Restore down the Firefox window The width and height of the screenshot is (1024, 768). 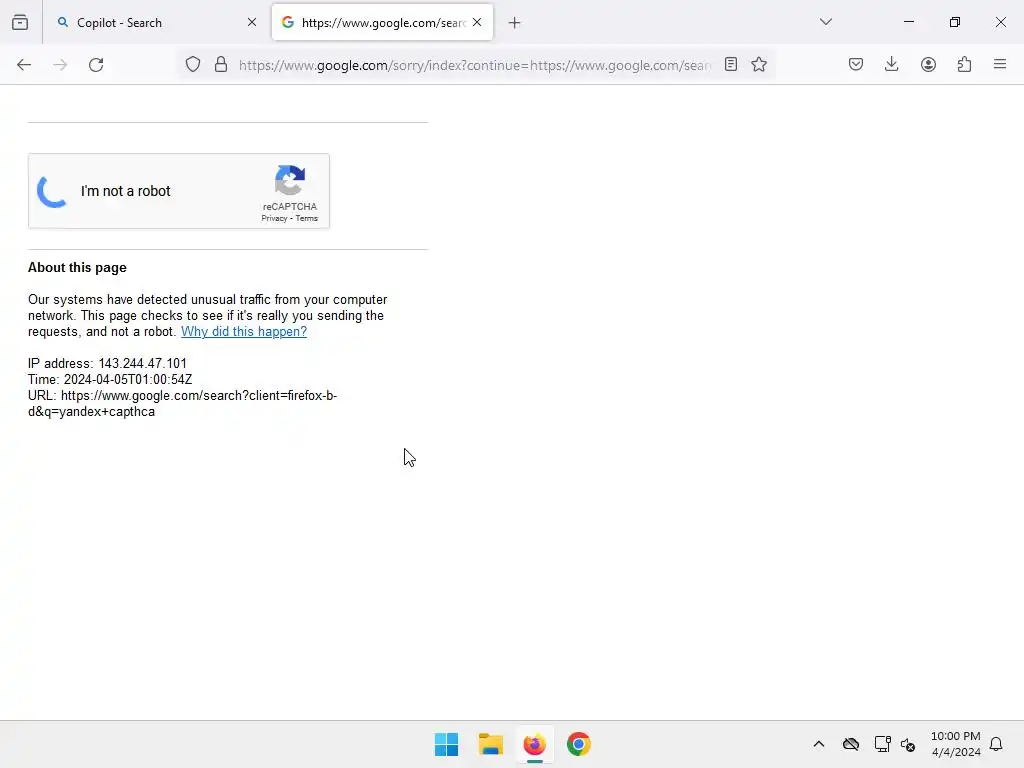[955, 22]
